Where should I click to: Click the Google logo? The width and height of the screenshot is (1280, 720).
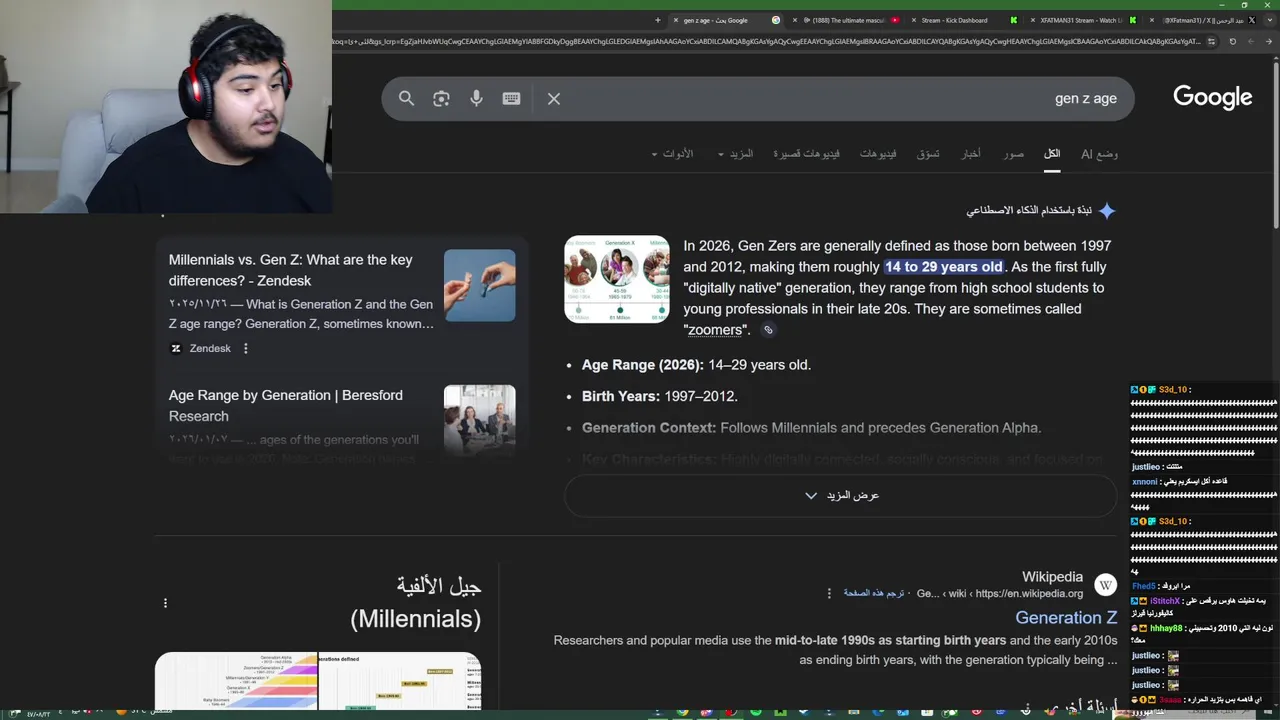(x=1212, y=98)
